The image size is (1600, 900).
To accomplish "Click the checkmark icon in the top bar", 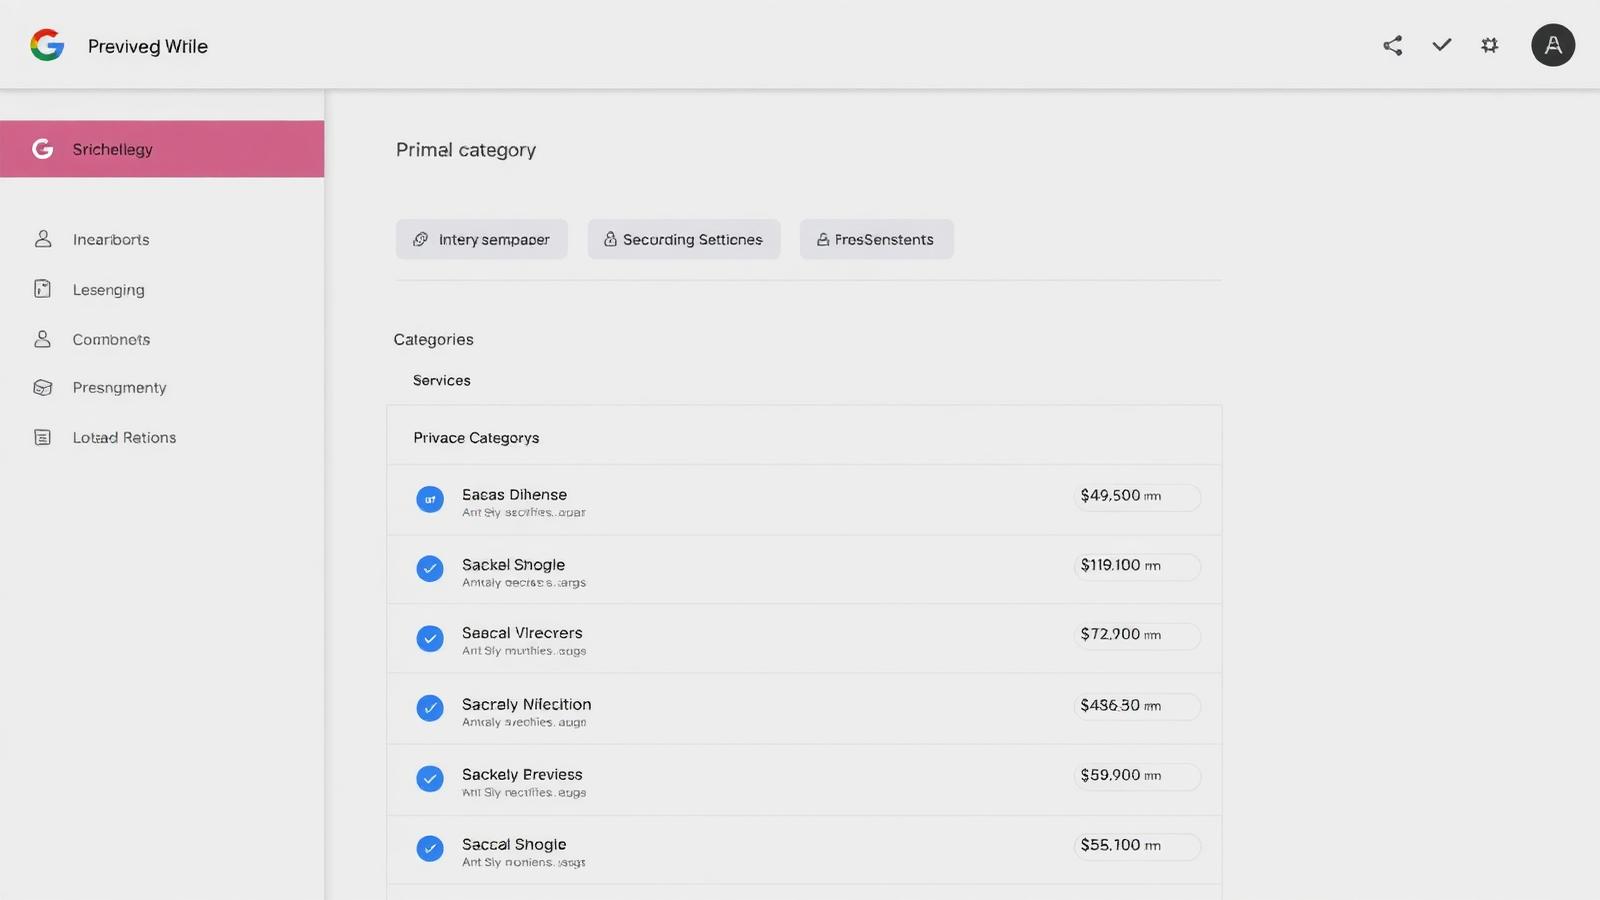I will point(1441,45).
